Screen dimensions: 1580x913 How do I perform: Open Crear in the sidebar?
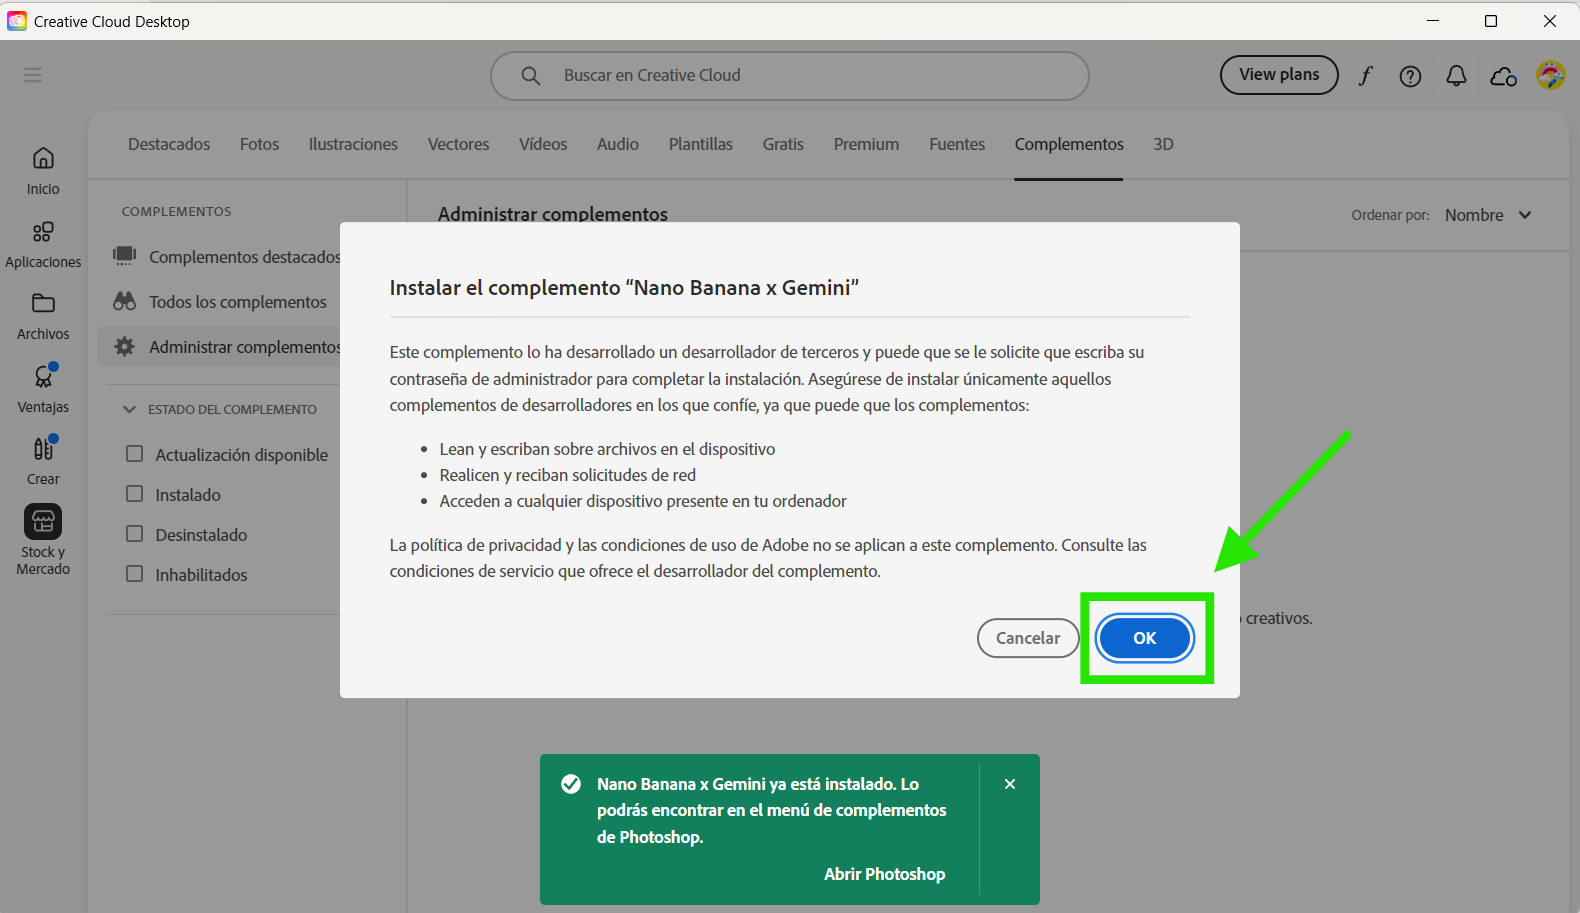click(43, 461)
